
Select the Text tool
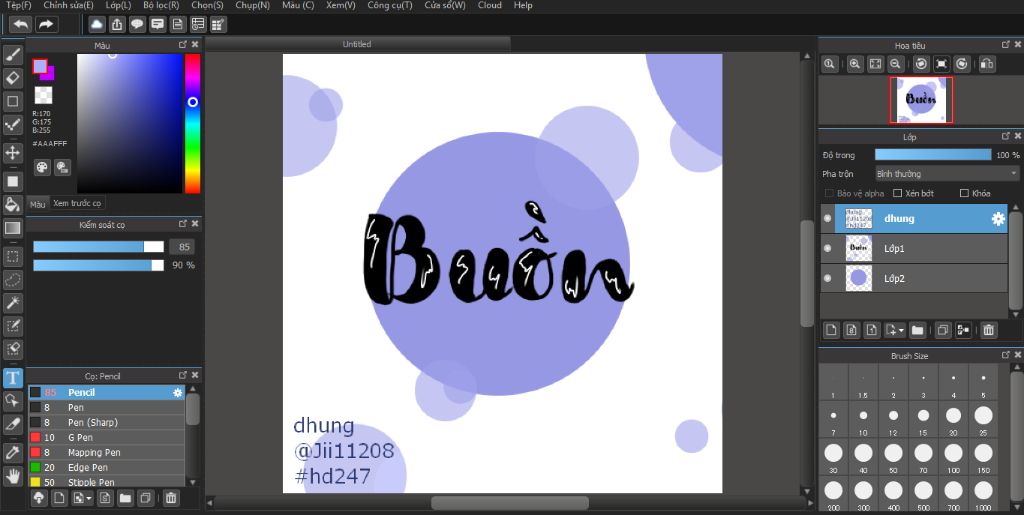12,377
